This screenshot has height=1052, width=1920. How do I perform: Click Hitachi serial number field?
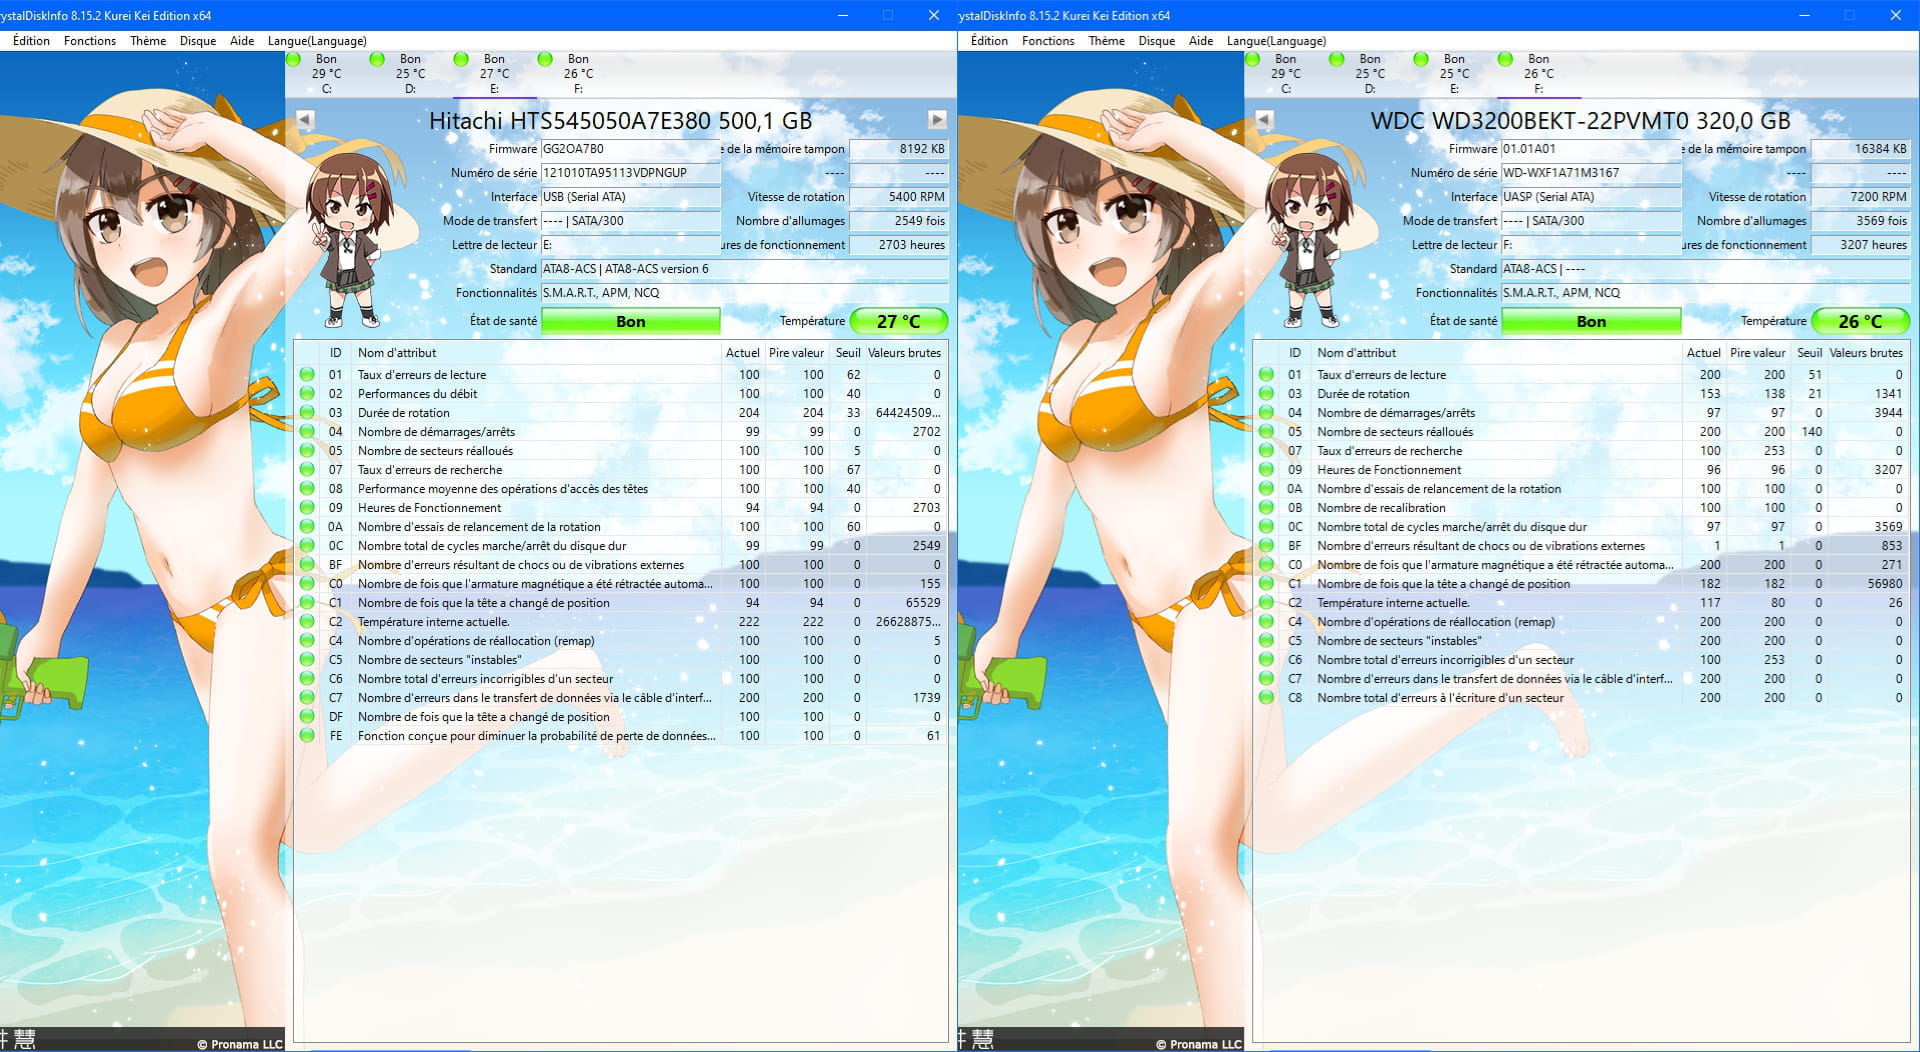click(x=630, y=173)
